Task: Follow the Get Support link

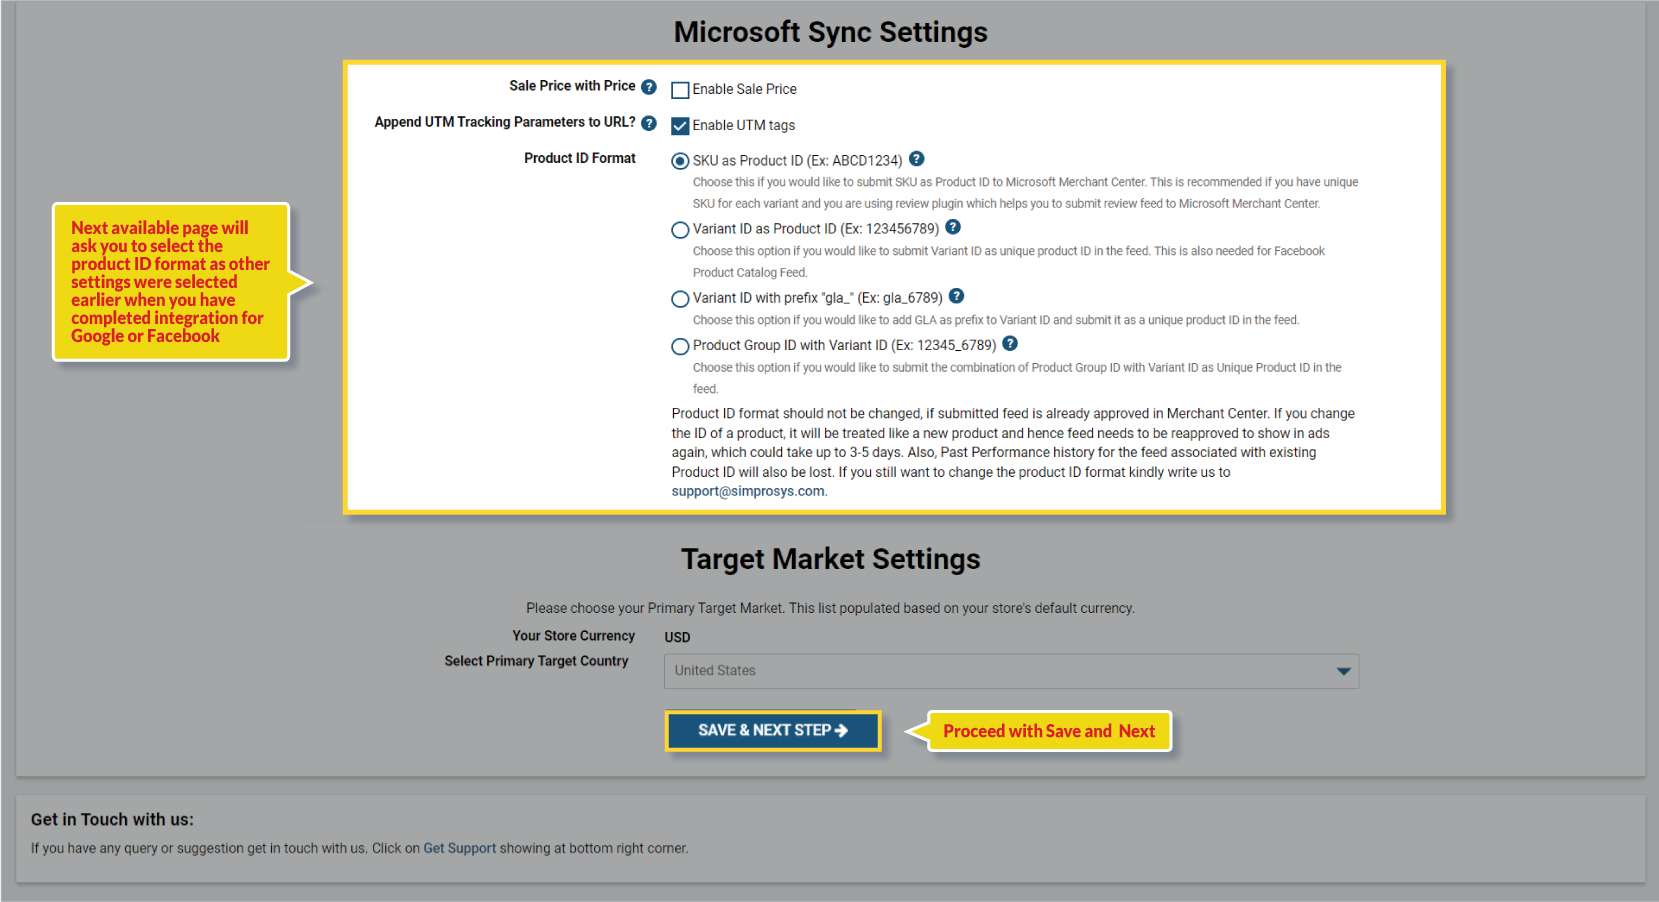Action: pyautogui.click(x=460, y=848)
